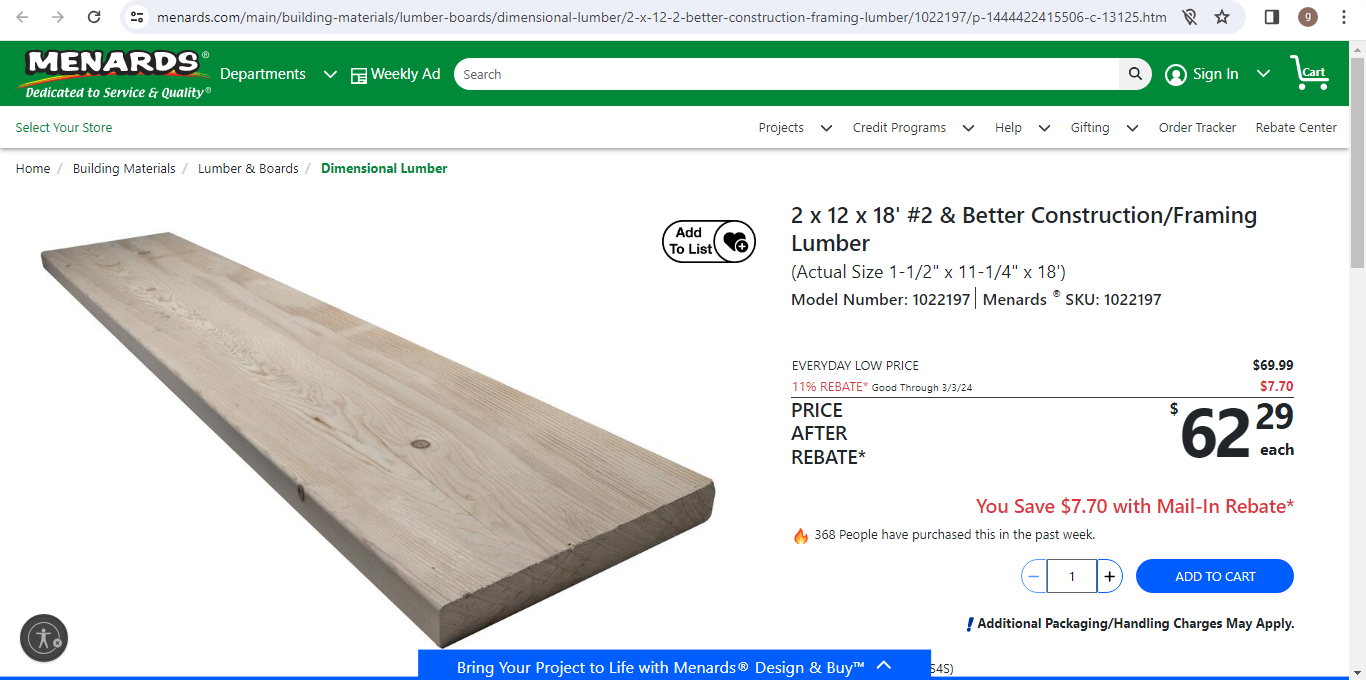This screenshot has height=680, width=1366.
Task: Add the lumber to cart
Action: pyautogui.click(x=1215, y=576)
